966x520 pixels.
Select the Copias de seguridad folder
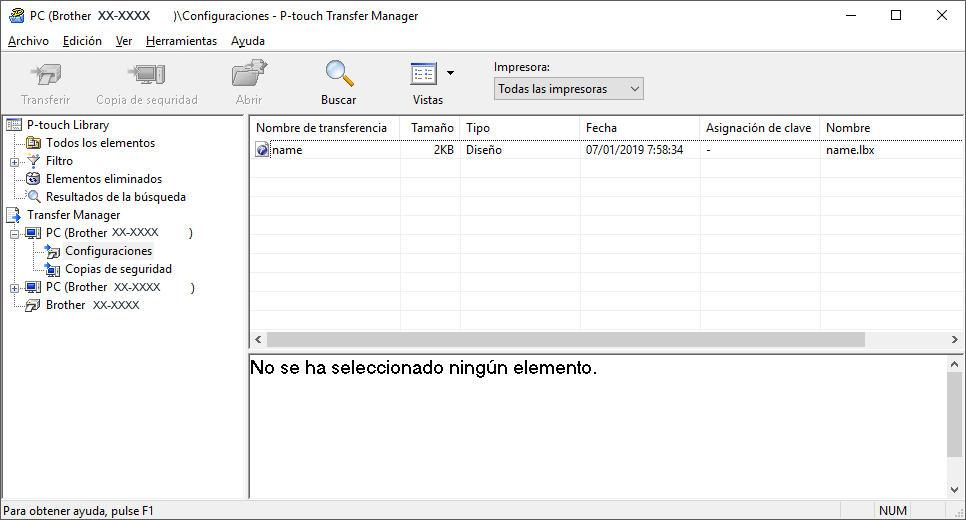[x=118, y=269]
